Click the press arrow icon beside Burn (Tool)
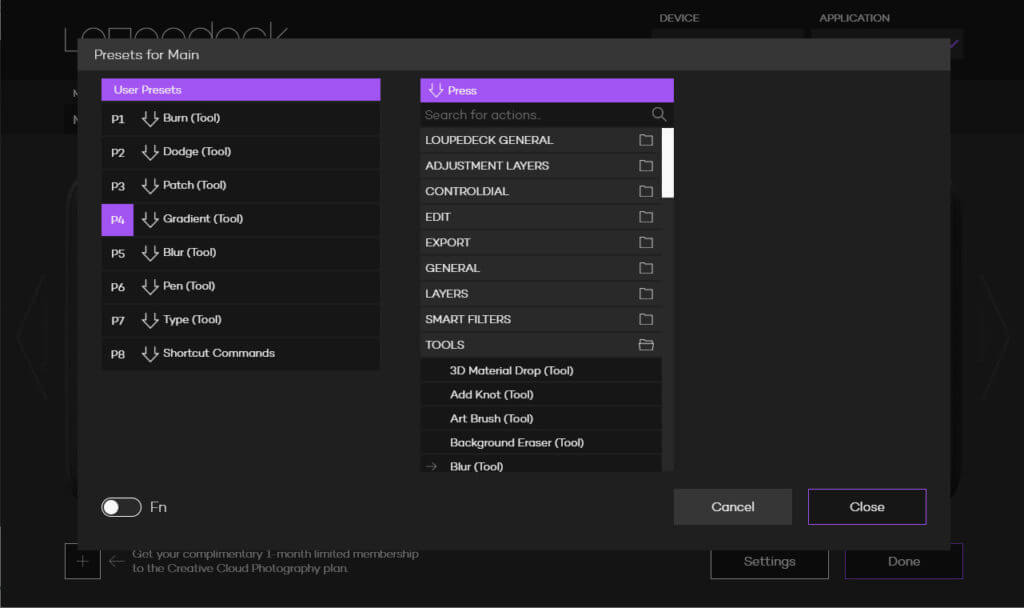This screenshot has width=1024, height=608. click(x=150, y=119)
